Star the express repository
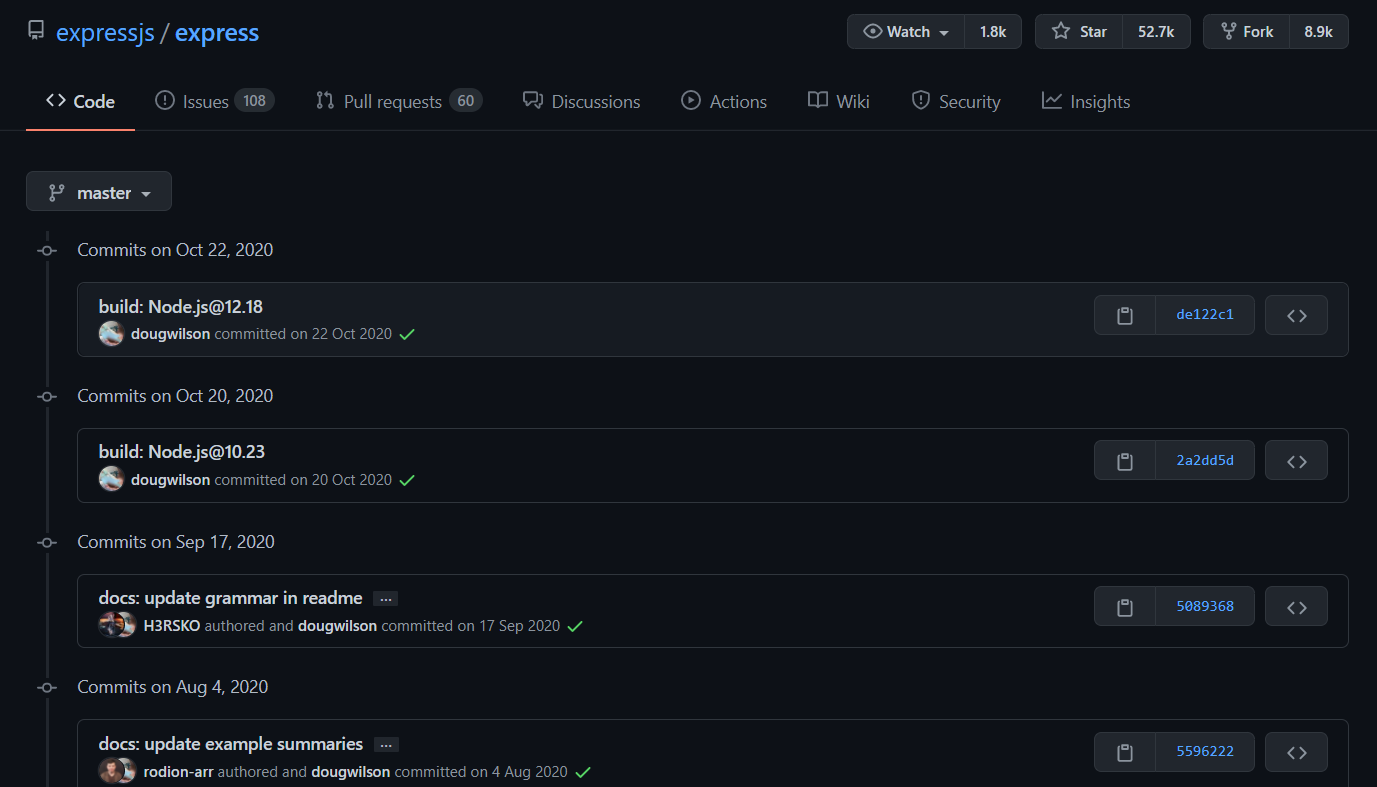 (1079, 32)
